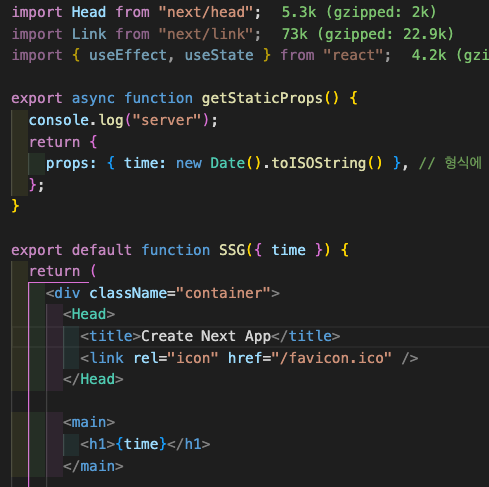
Task: Click the "/favicon.ico" href value
Action: point(331,358)
